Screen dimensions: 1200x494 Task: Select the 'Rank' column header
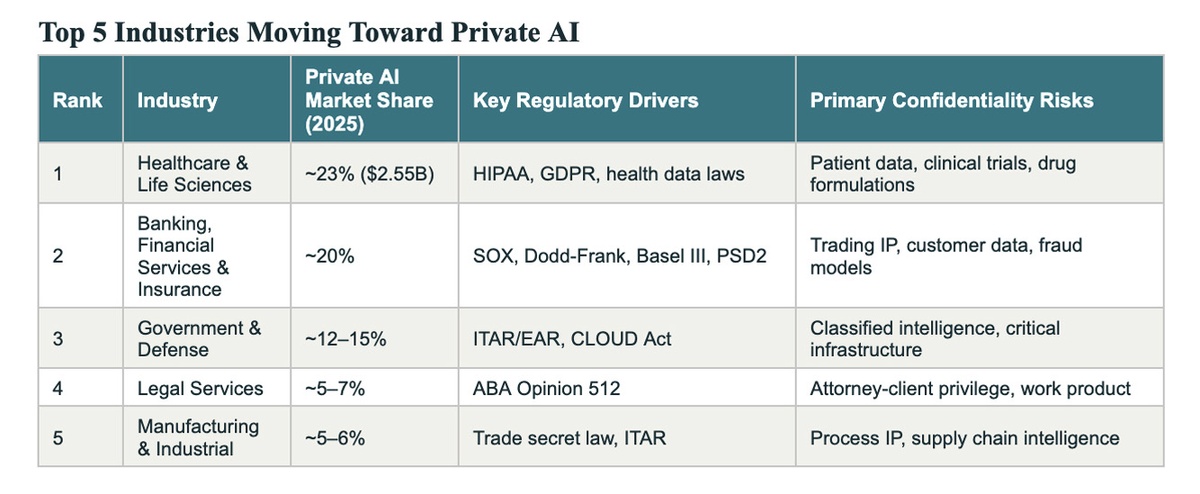tap(78, 100)
